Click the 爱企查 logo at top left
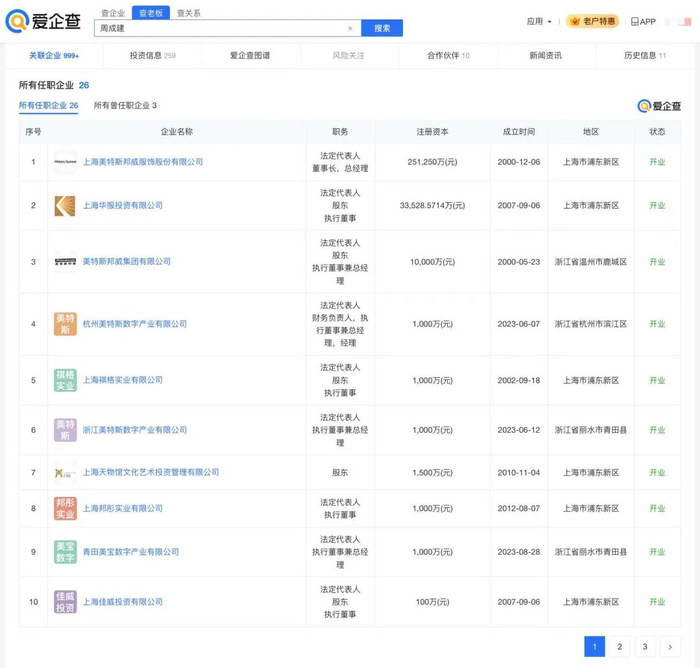Image resolution: width=700 pixels, height=668 pixels. tap(43, 22)
